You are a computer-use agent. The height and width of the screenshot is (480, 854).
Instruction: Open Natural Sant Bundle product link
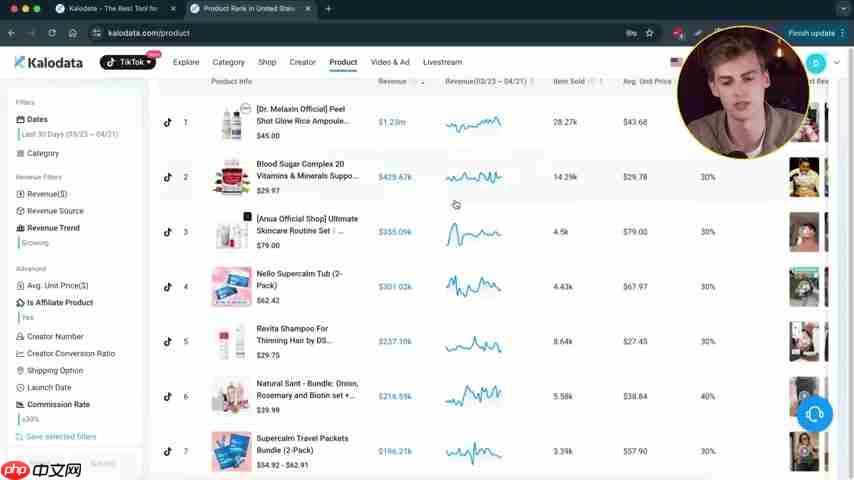[307, 390]
